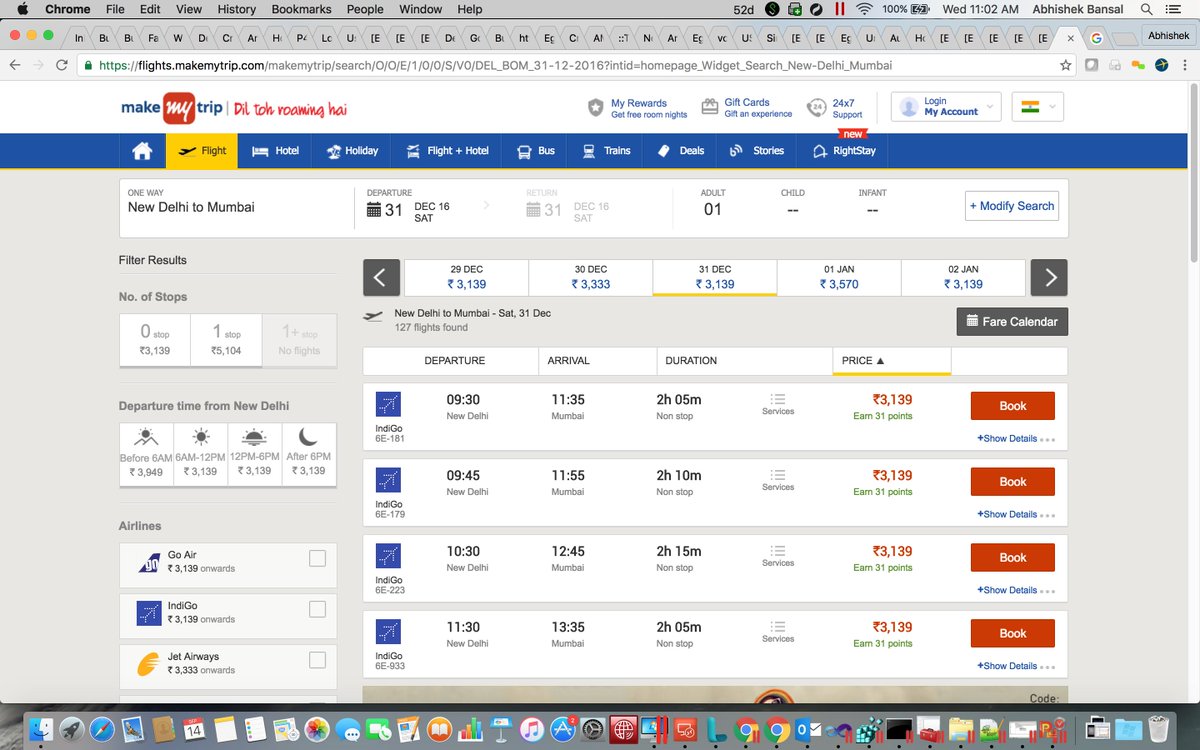The image size is (1200, 750).
Task: Select 0 stop filter
Action: (155, 341)
